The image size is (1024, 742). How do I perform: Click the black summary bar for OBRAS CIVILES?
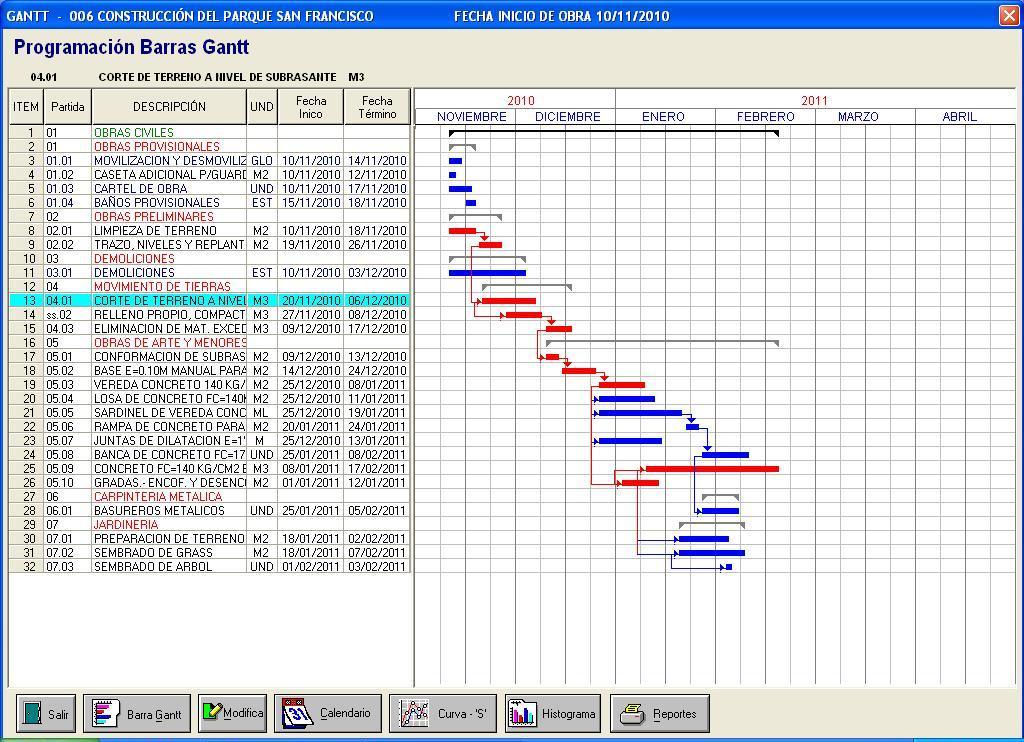(613, 131)
